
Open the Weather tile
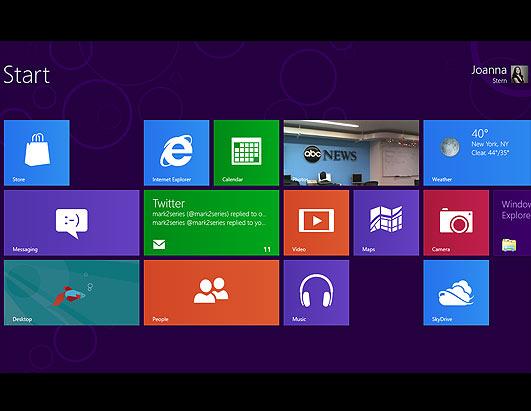pos(477,153)
